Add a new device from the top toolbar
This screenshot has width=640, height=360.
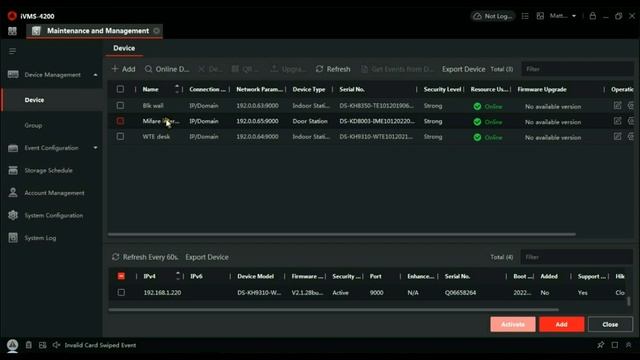[x=124, y=69]
